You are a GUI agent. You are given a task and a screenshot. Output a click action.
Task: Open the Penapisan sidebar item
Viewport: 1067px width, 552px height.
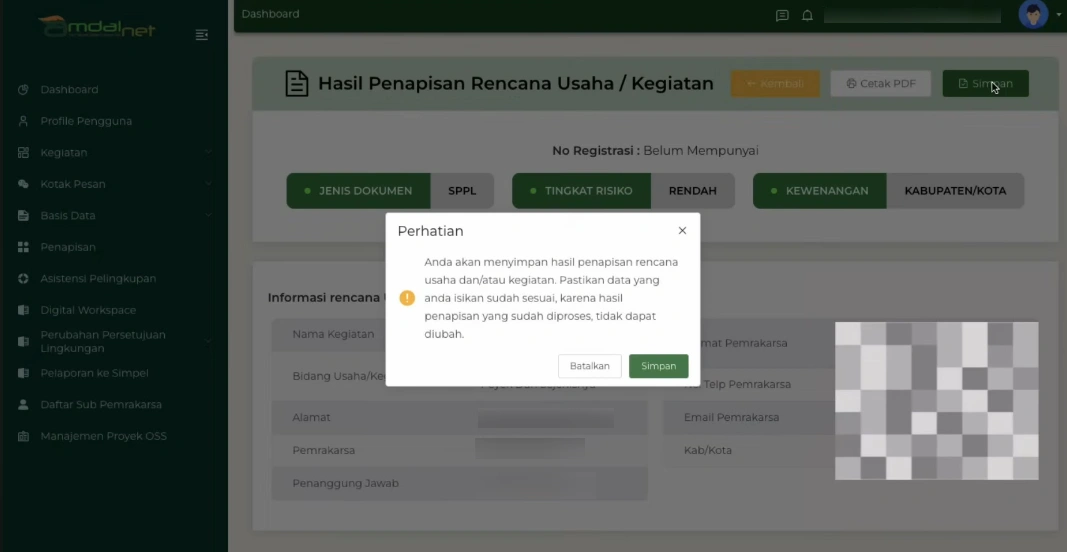pyautogui.click(x=67, y=247)
